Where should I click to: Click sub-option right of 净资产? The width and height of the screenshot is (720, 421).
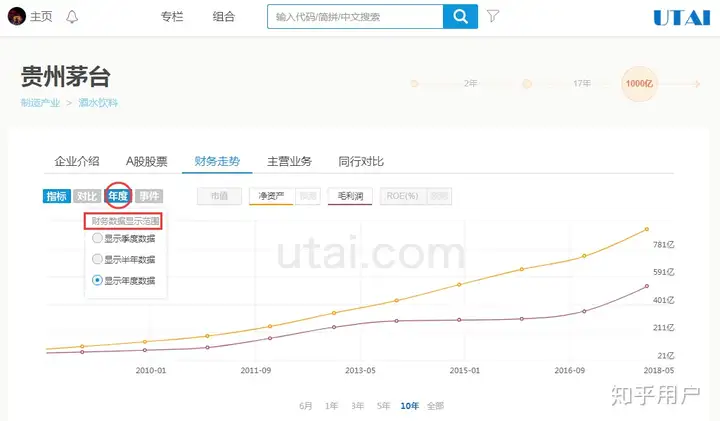pyautogui.click(x=308, y=196)
